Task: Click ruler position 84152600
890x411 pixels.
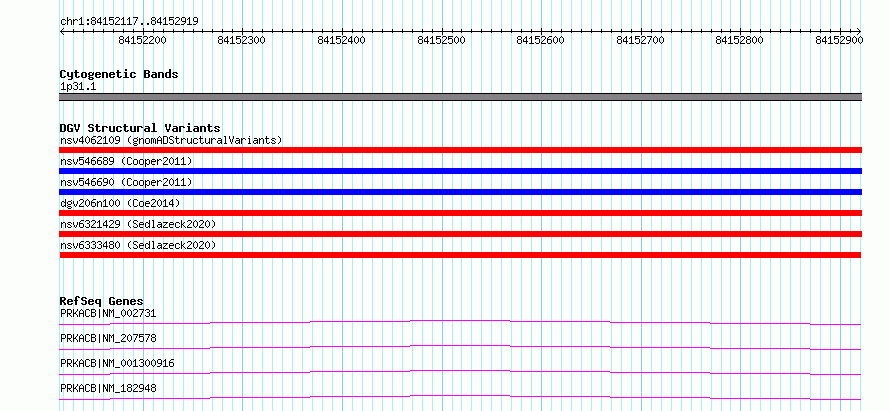Action: pyautogui.click(x=541, y=40)
